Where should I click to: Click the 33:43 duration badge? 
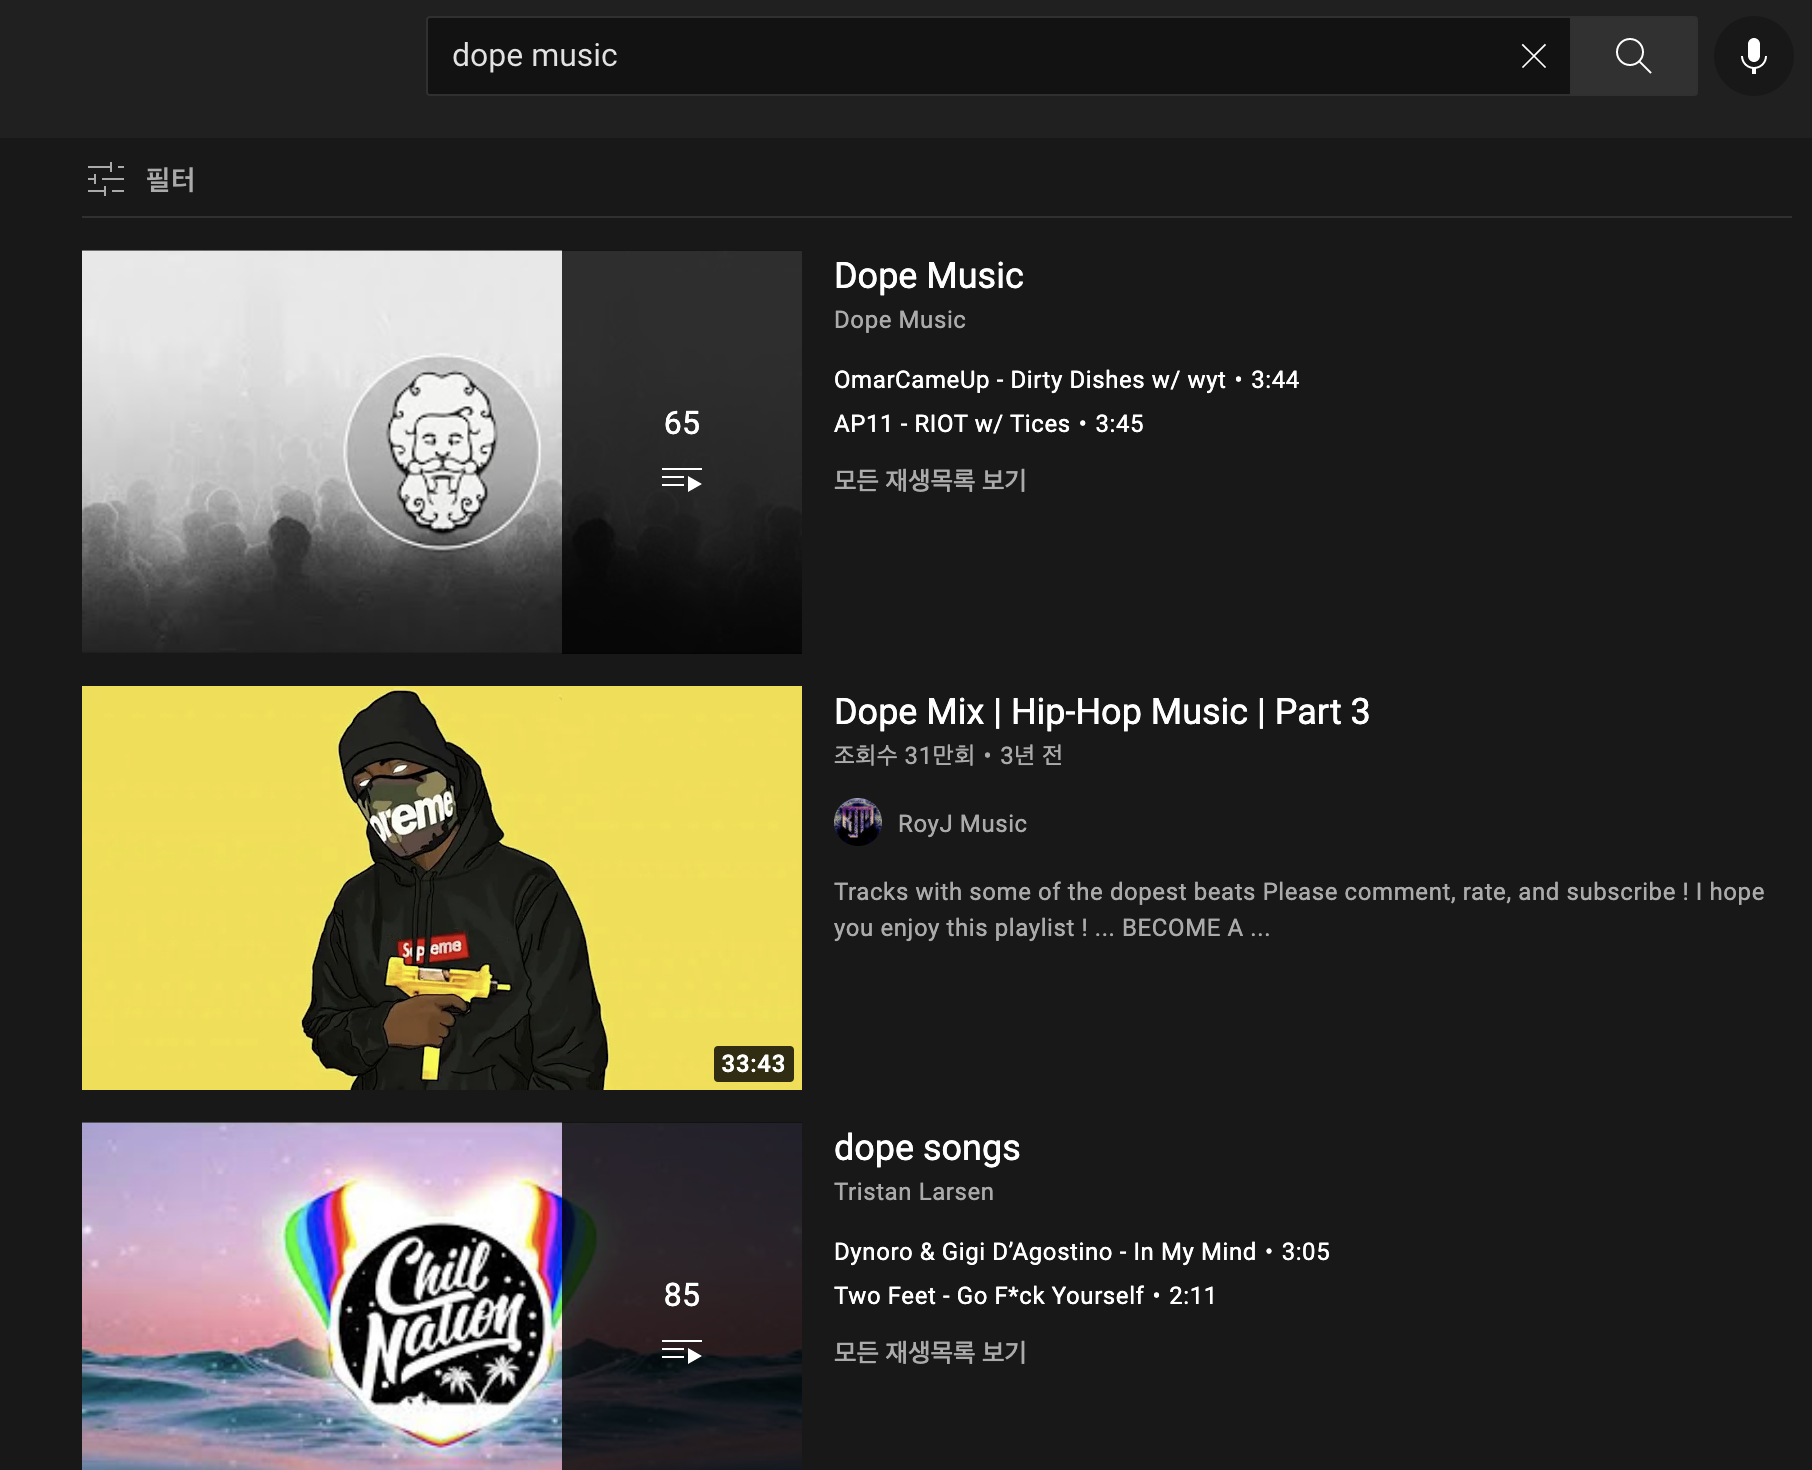click(x=753, y=1063)
